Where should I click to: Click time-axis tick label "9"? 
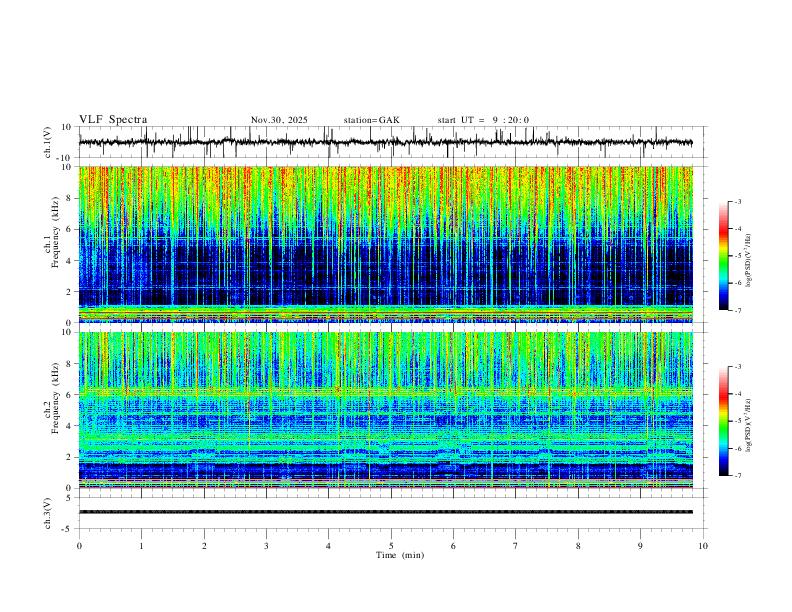pyautogui.click(x=640, y=546)
